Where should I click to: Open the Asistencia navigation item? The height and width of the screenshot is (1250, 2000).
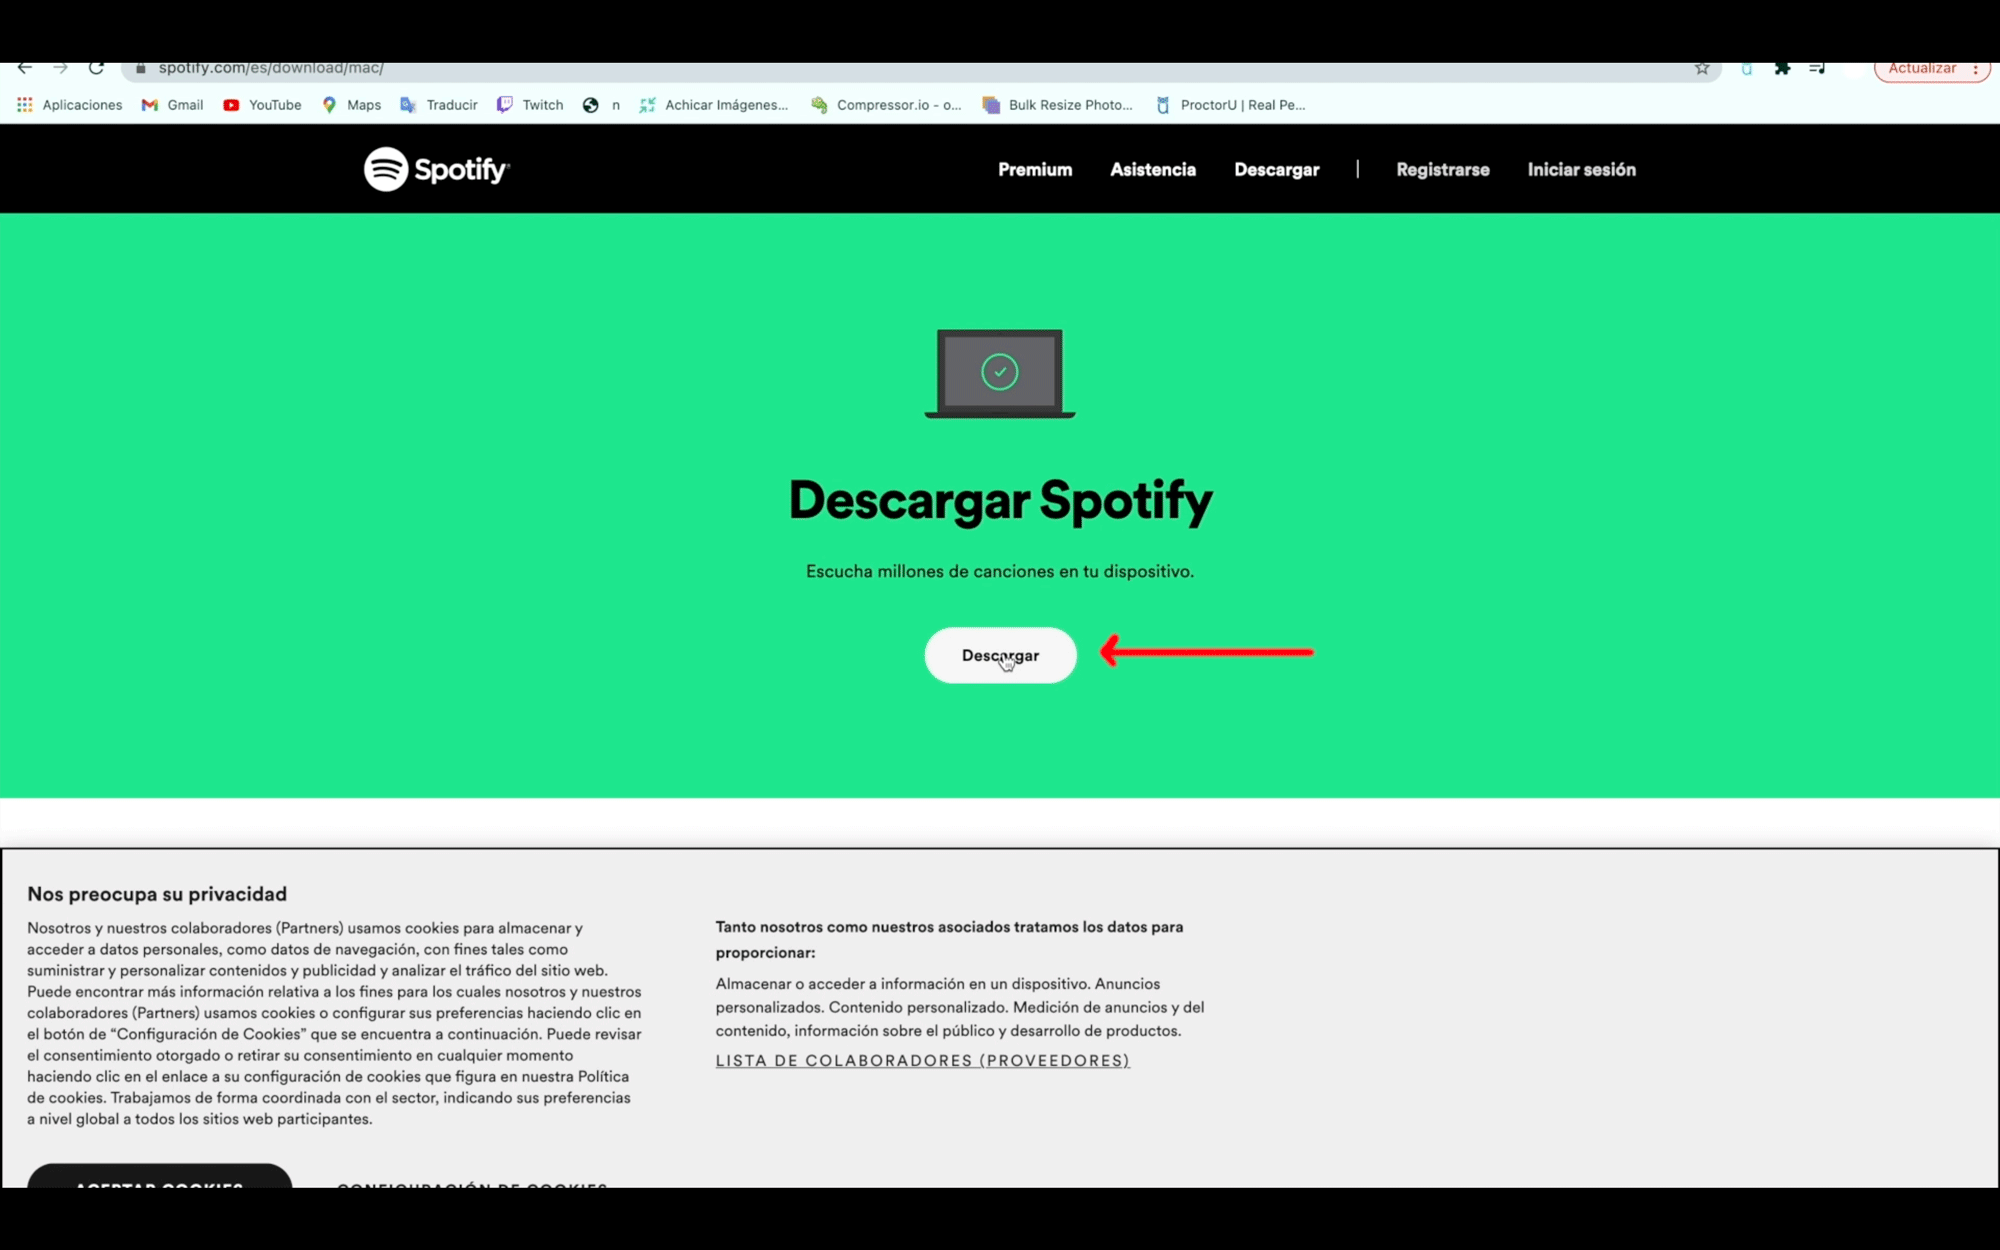tap(1153, 170)
